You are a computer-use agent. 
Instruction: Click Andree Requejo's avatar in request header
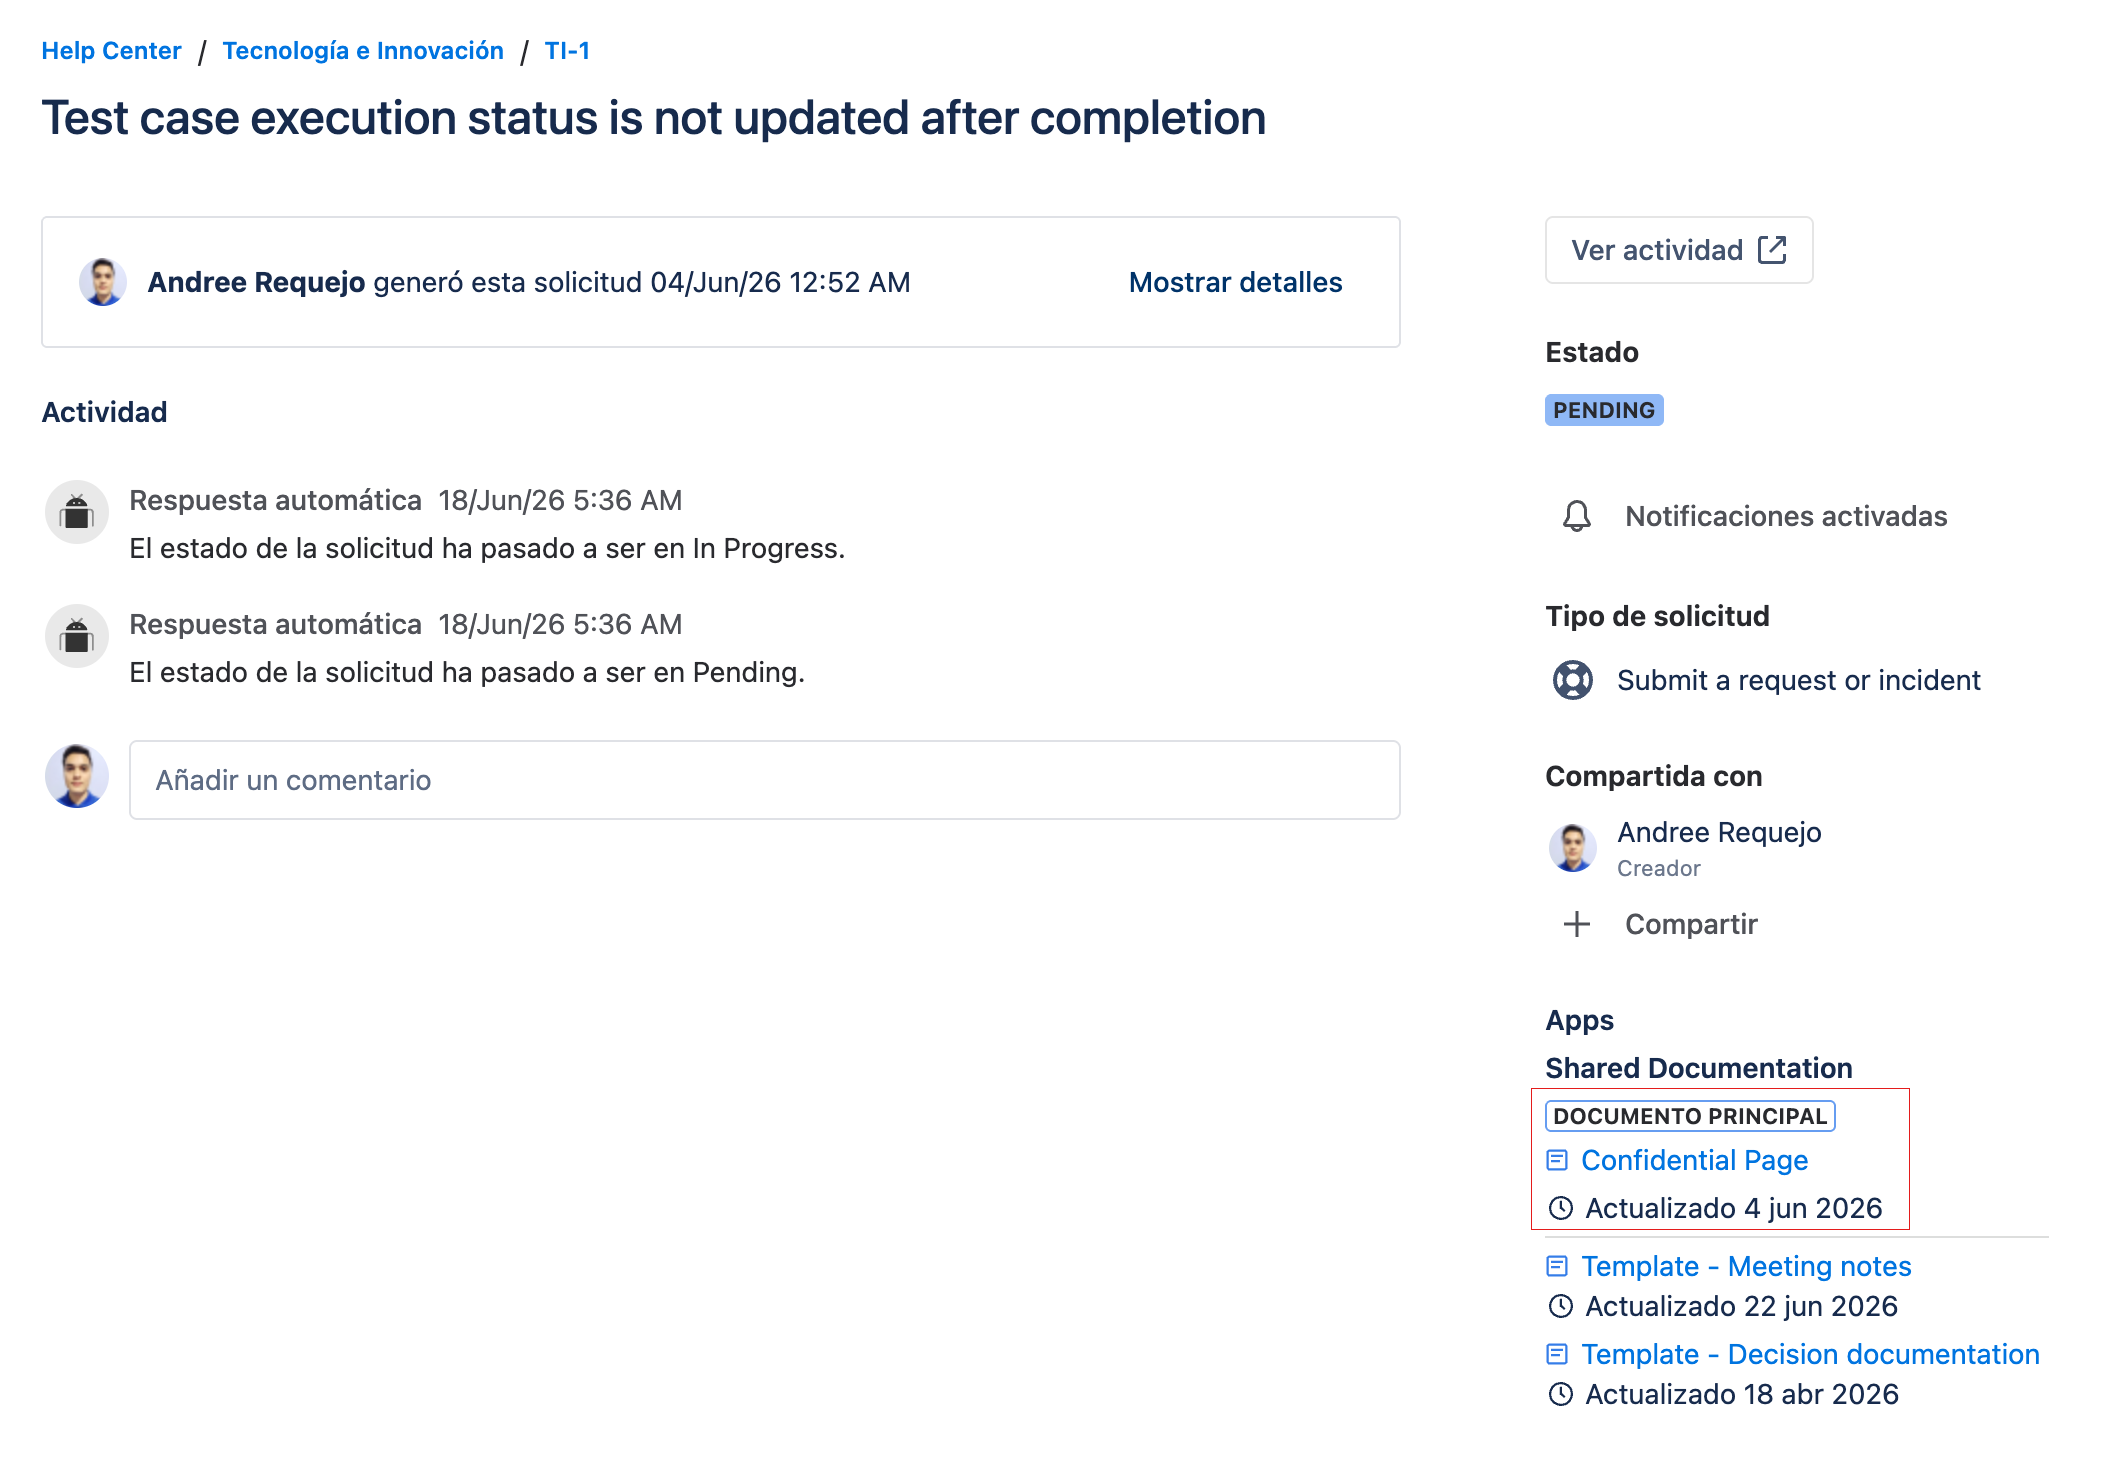click(103, 282)
